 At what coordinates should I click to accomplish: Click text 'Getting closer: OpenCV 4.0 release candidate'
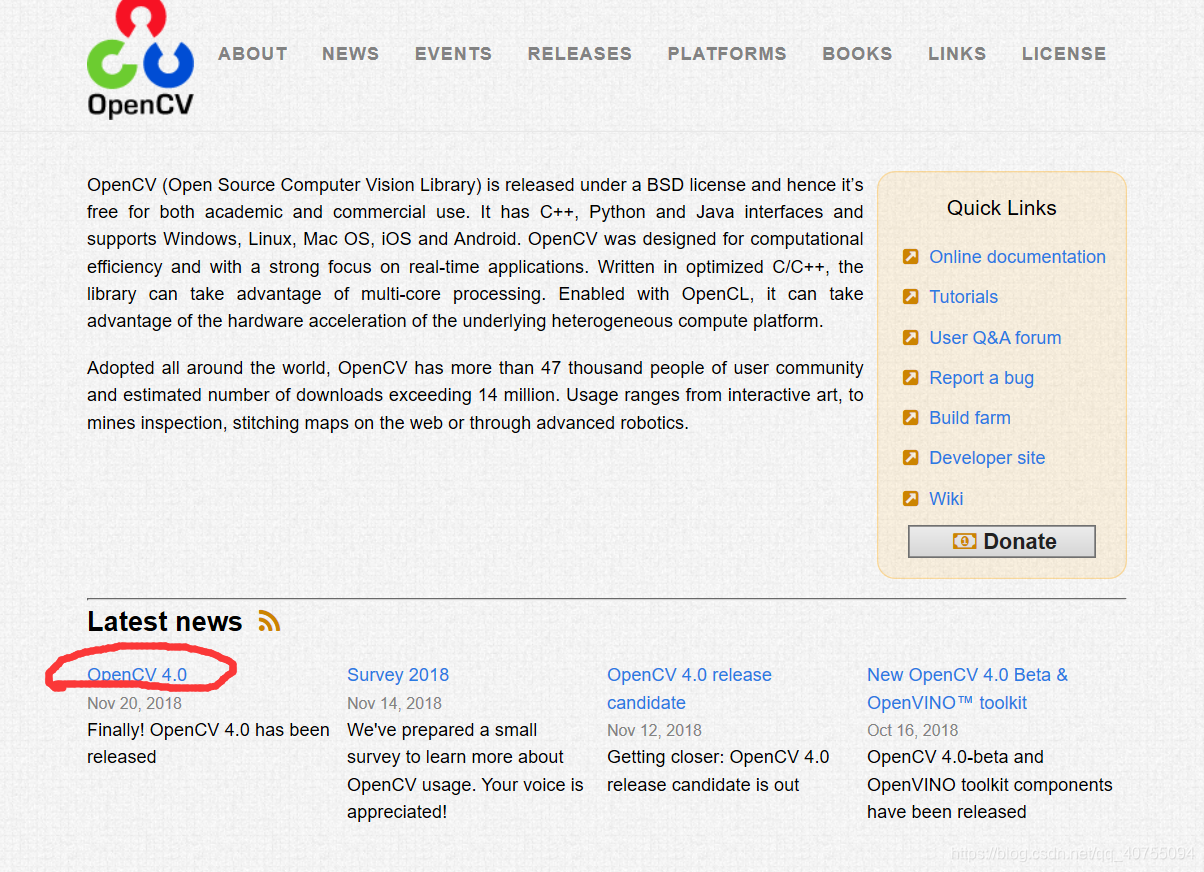(x=718, y=771)
